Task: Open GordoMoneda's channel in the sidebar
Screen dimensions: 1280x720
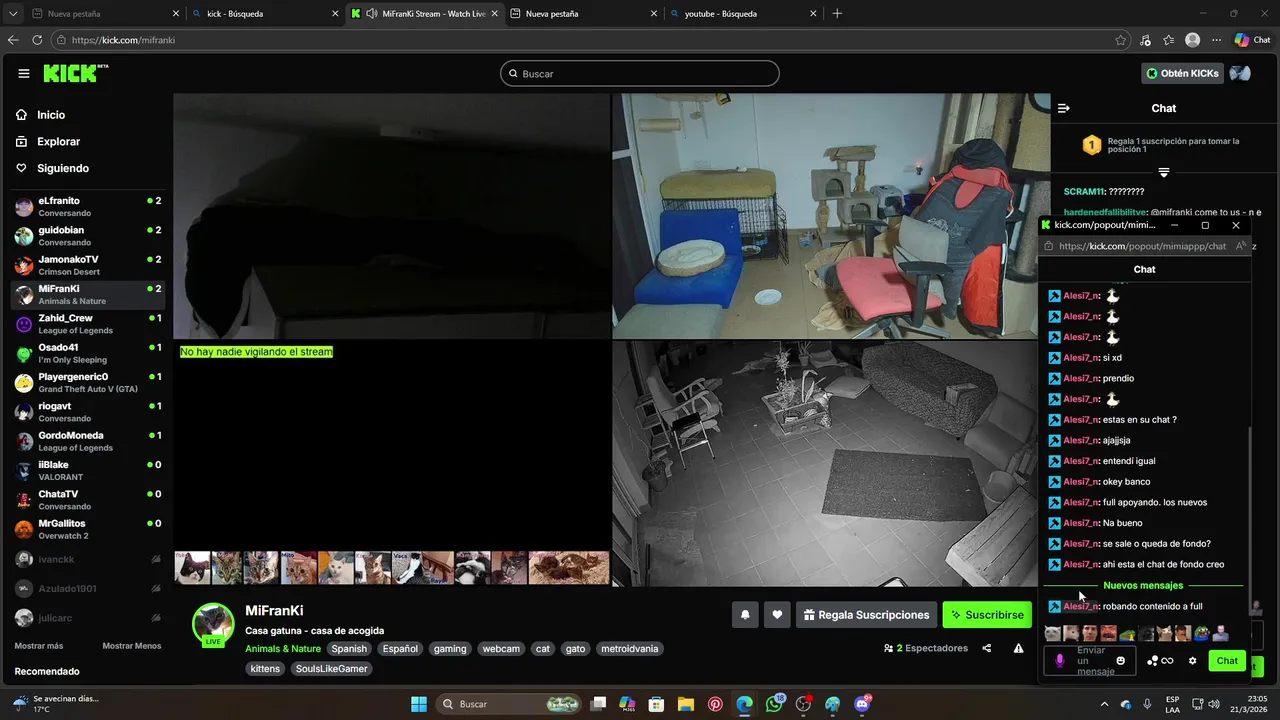Action: tap(86, 441)
